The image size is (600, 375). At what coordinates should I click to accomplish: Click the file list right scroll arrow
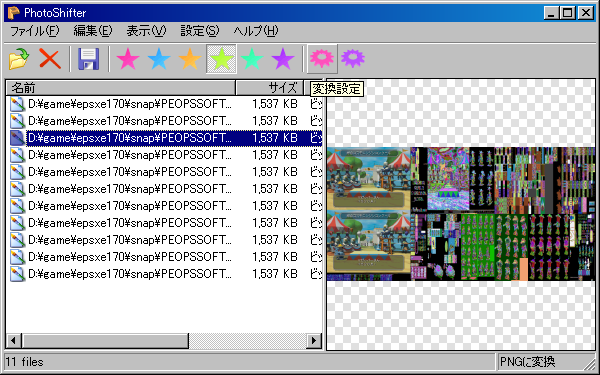click(314, 340)
